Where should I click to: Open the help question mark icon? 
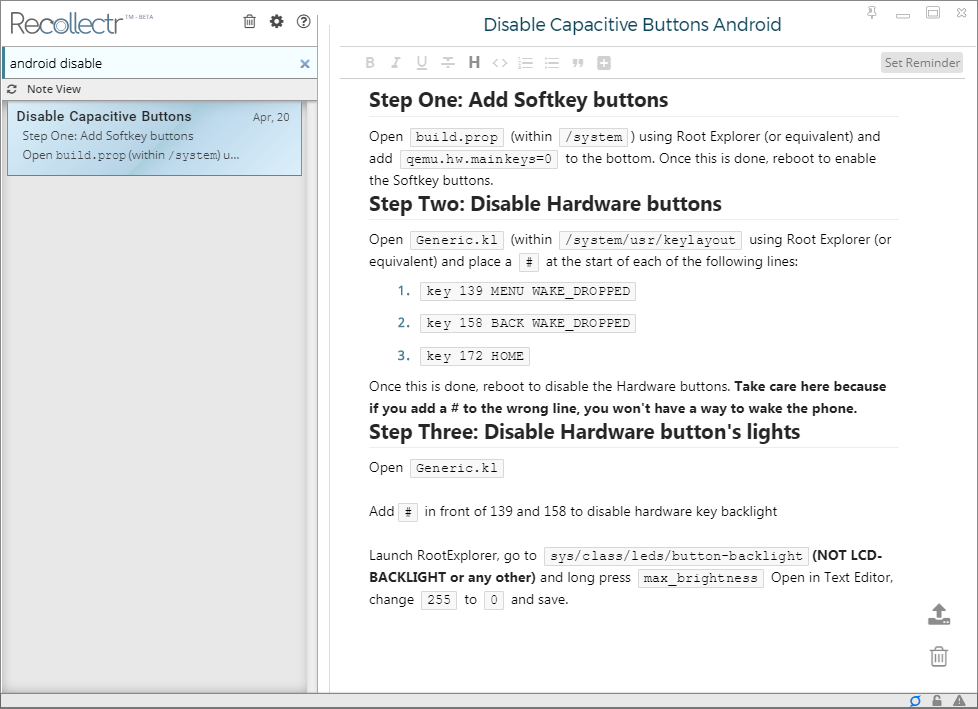click(304, 22)
